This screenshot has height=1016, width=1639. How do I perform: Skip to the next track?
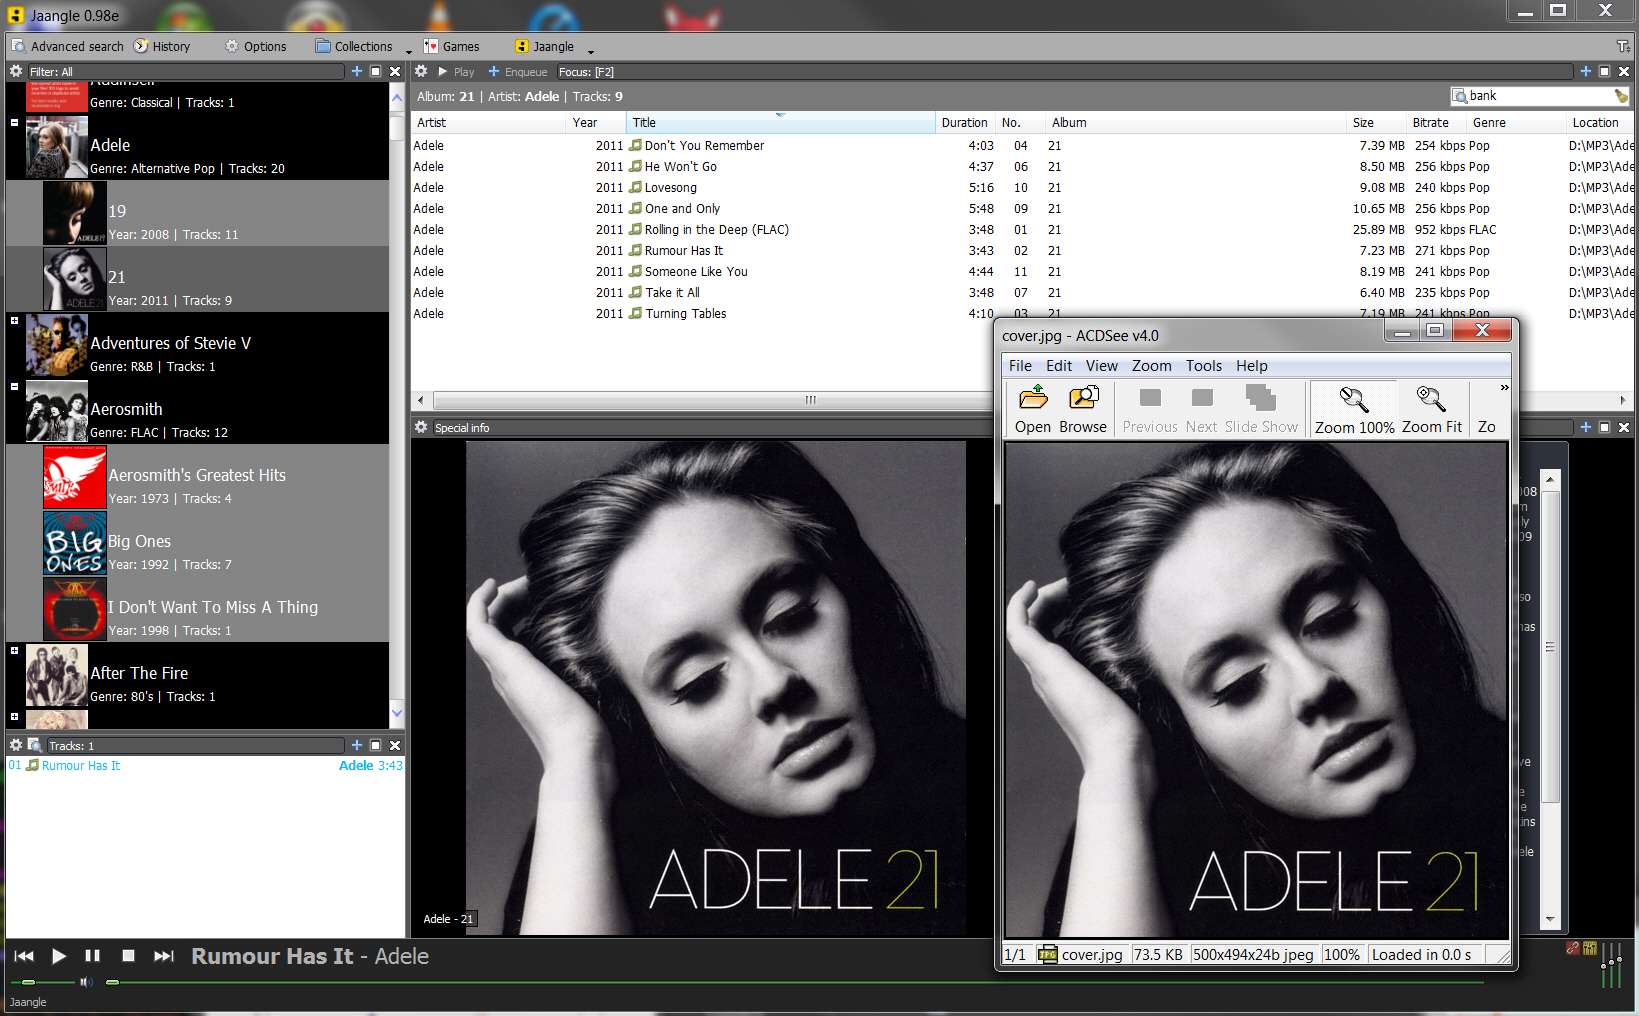pos(164,956)
